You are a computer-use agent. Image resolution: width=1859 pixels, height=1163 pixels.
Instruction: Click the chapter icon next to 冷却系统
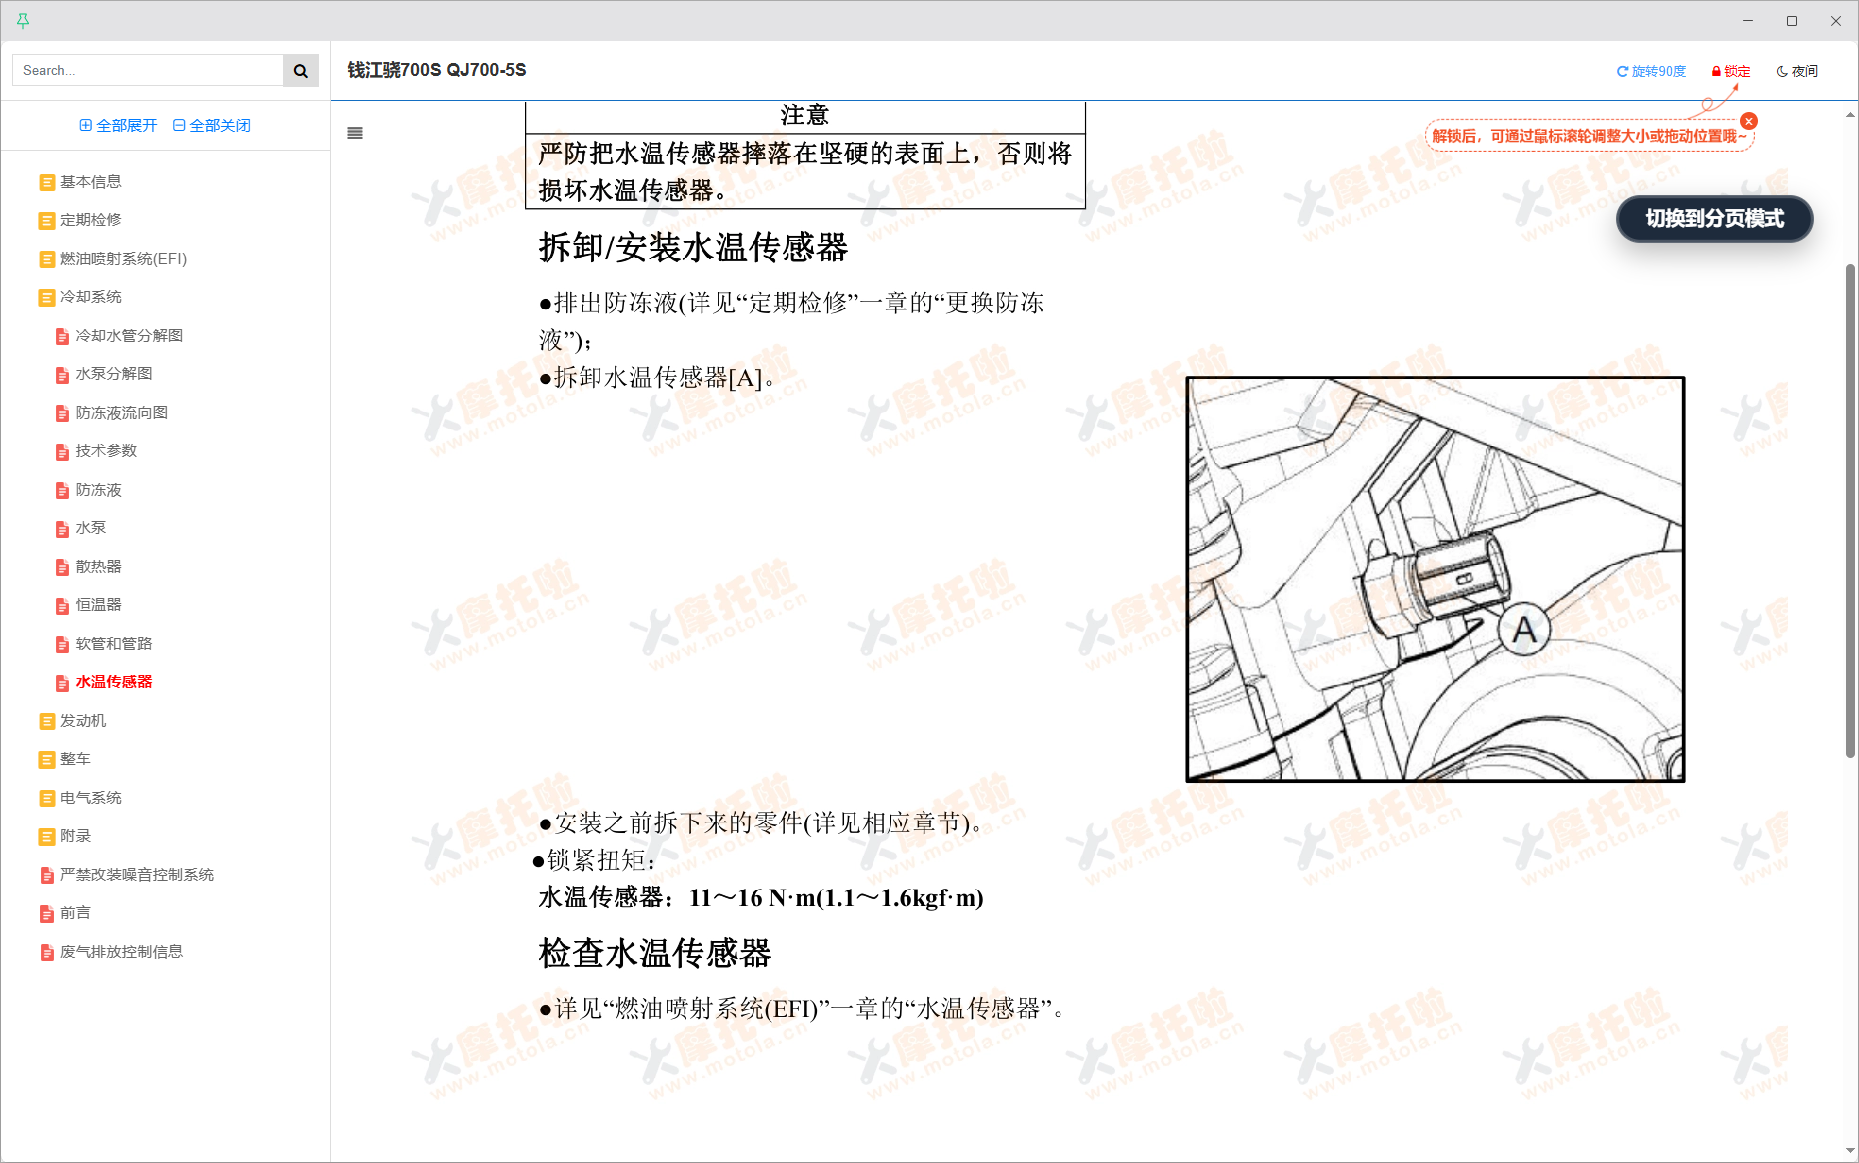coord(46,297)
